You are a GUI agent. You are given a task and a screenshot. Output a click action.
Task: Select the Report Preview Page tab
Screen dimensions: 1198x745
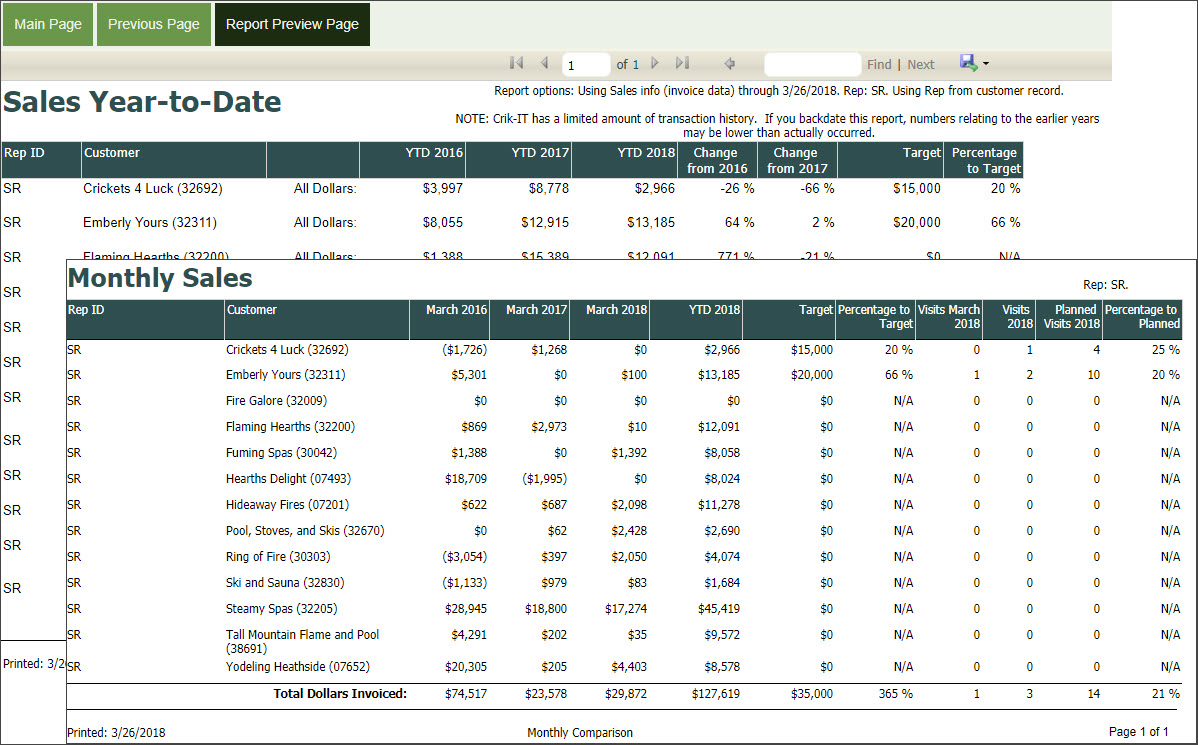tap(292, 24)
